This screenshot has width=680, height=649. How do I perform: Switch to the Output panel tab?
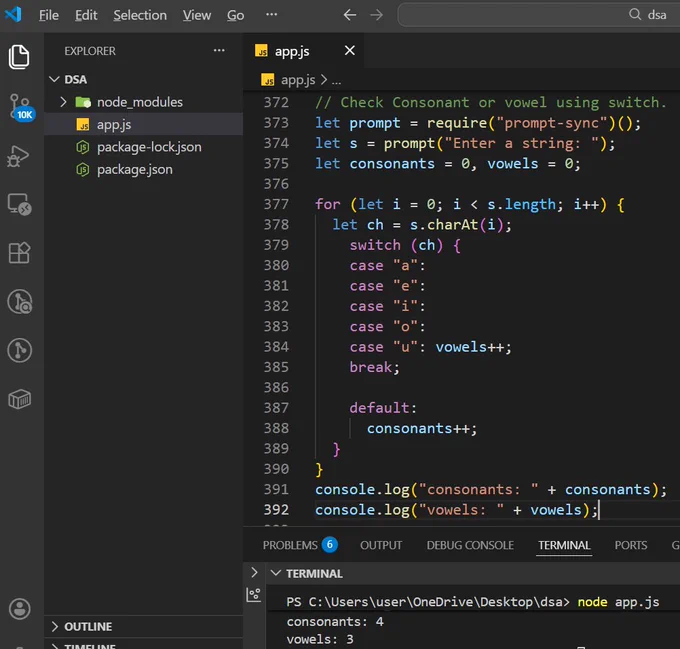point(381,545)
